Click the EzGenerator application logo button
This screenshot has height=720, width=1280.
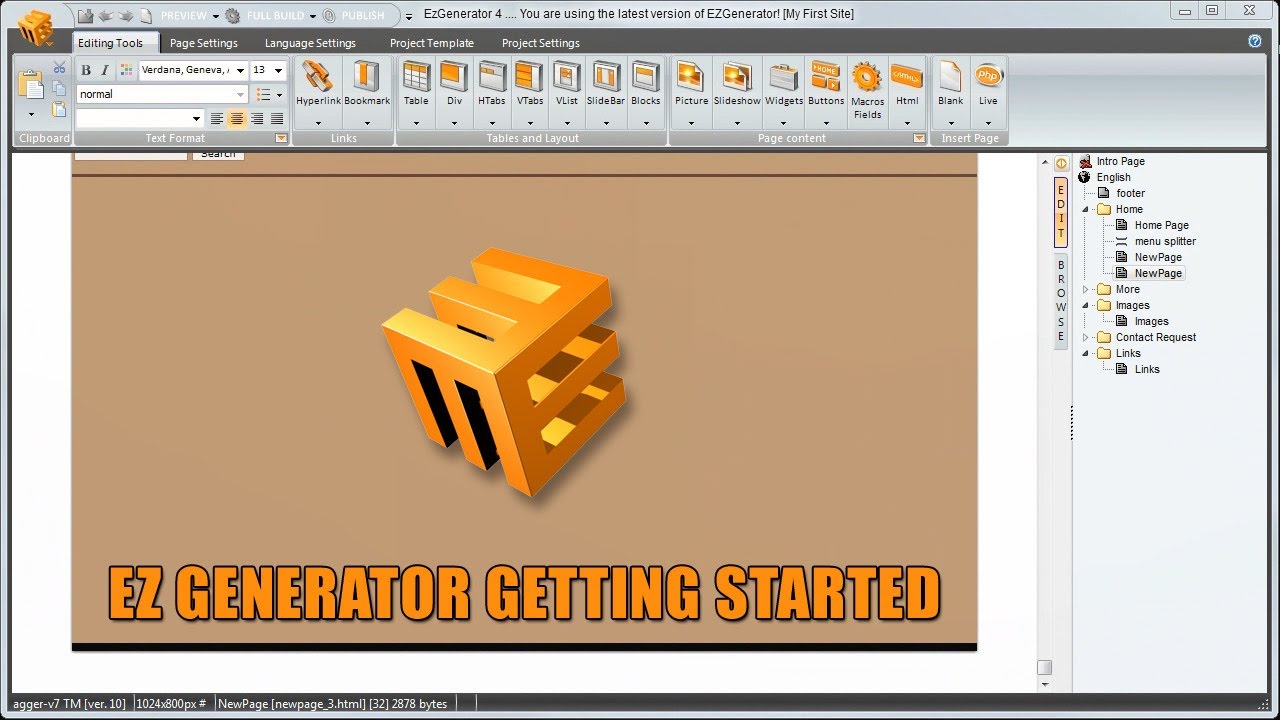click(x=36, y=28)
